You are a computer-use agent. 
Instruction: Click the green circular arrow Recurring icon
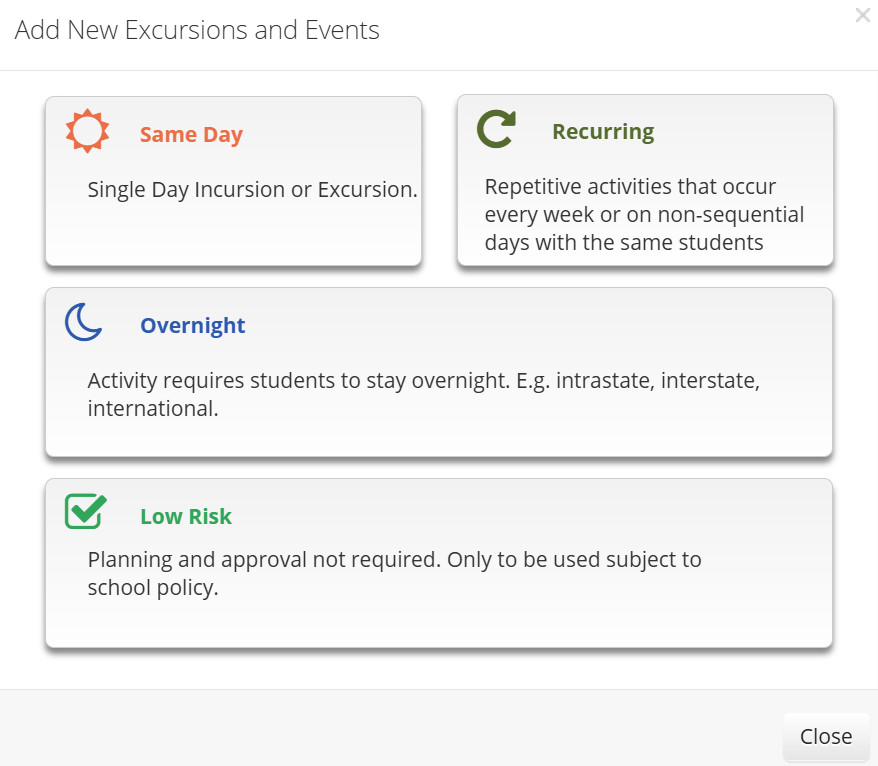[x=496, y=129]
